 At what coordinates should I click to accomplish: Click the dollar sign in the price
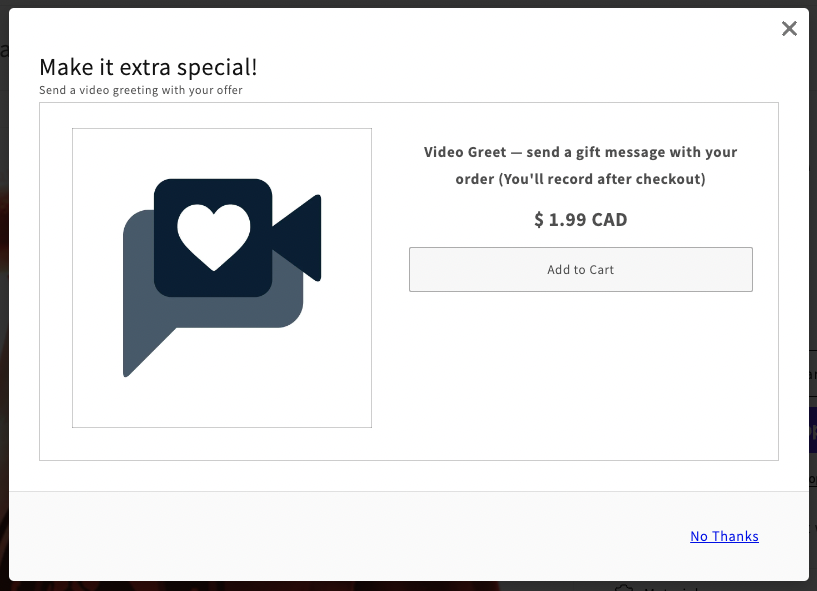coord(539,219)
